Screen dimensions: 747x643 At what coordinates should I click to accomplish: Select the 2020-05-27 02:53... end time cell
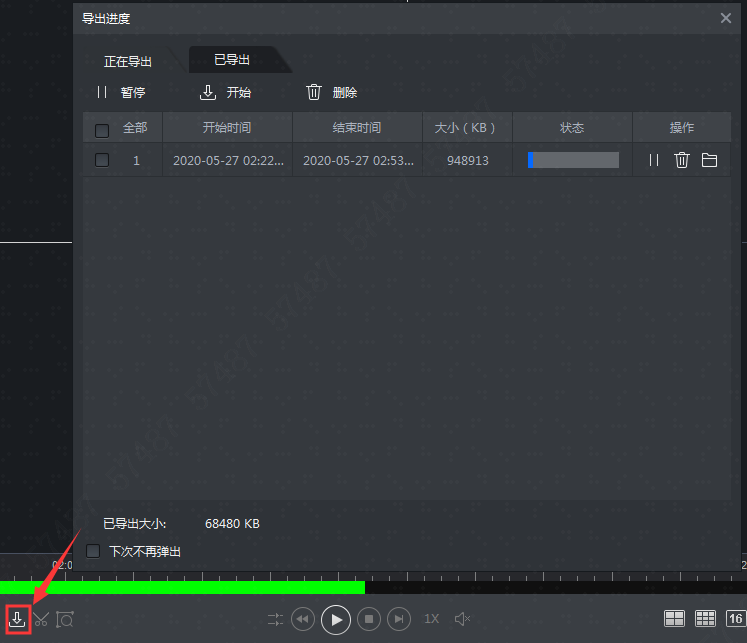tap(358, 161)
